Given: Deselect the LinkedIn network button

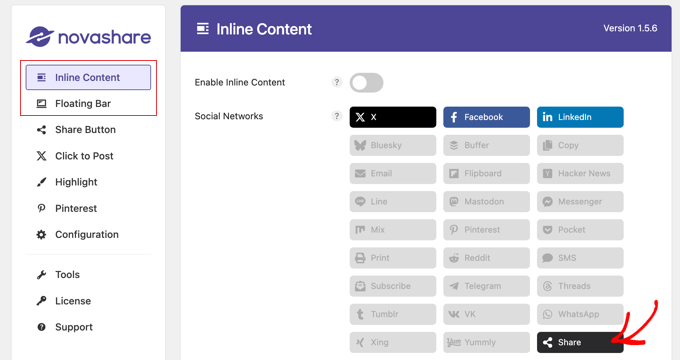Looking at the screenshot, I should tap(580, 117).
